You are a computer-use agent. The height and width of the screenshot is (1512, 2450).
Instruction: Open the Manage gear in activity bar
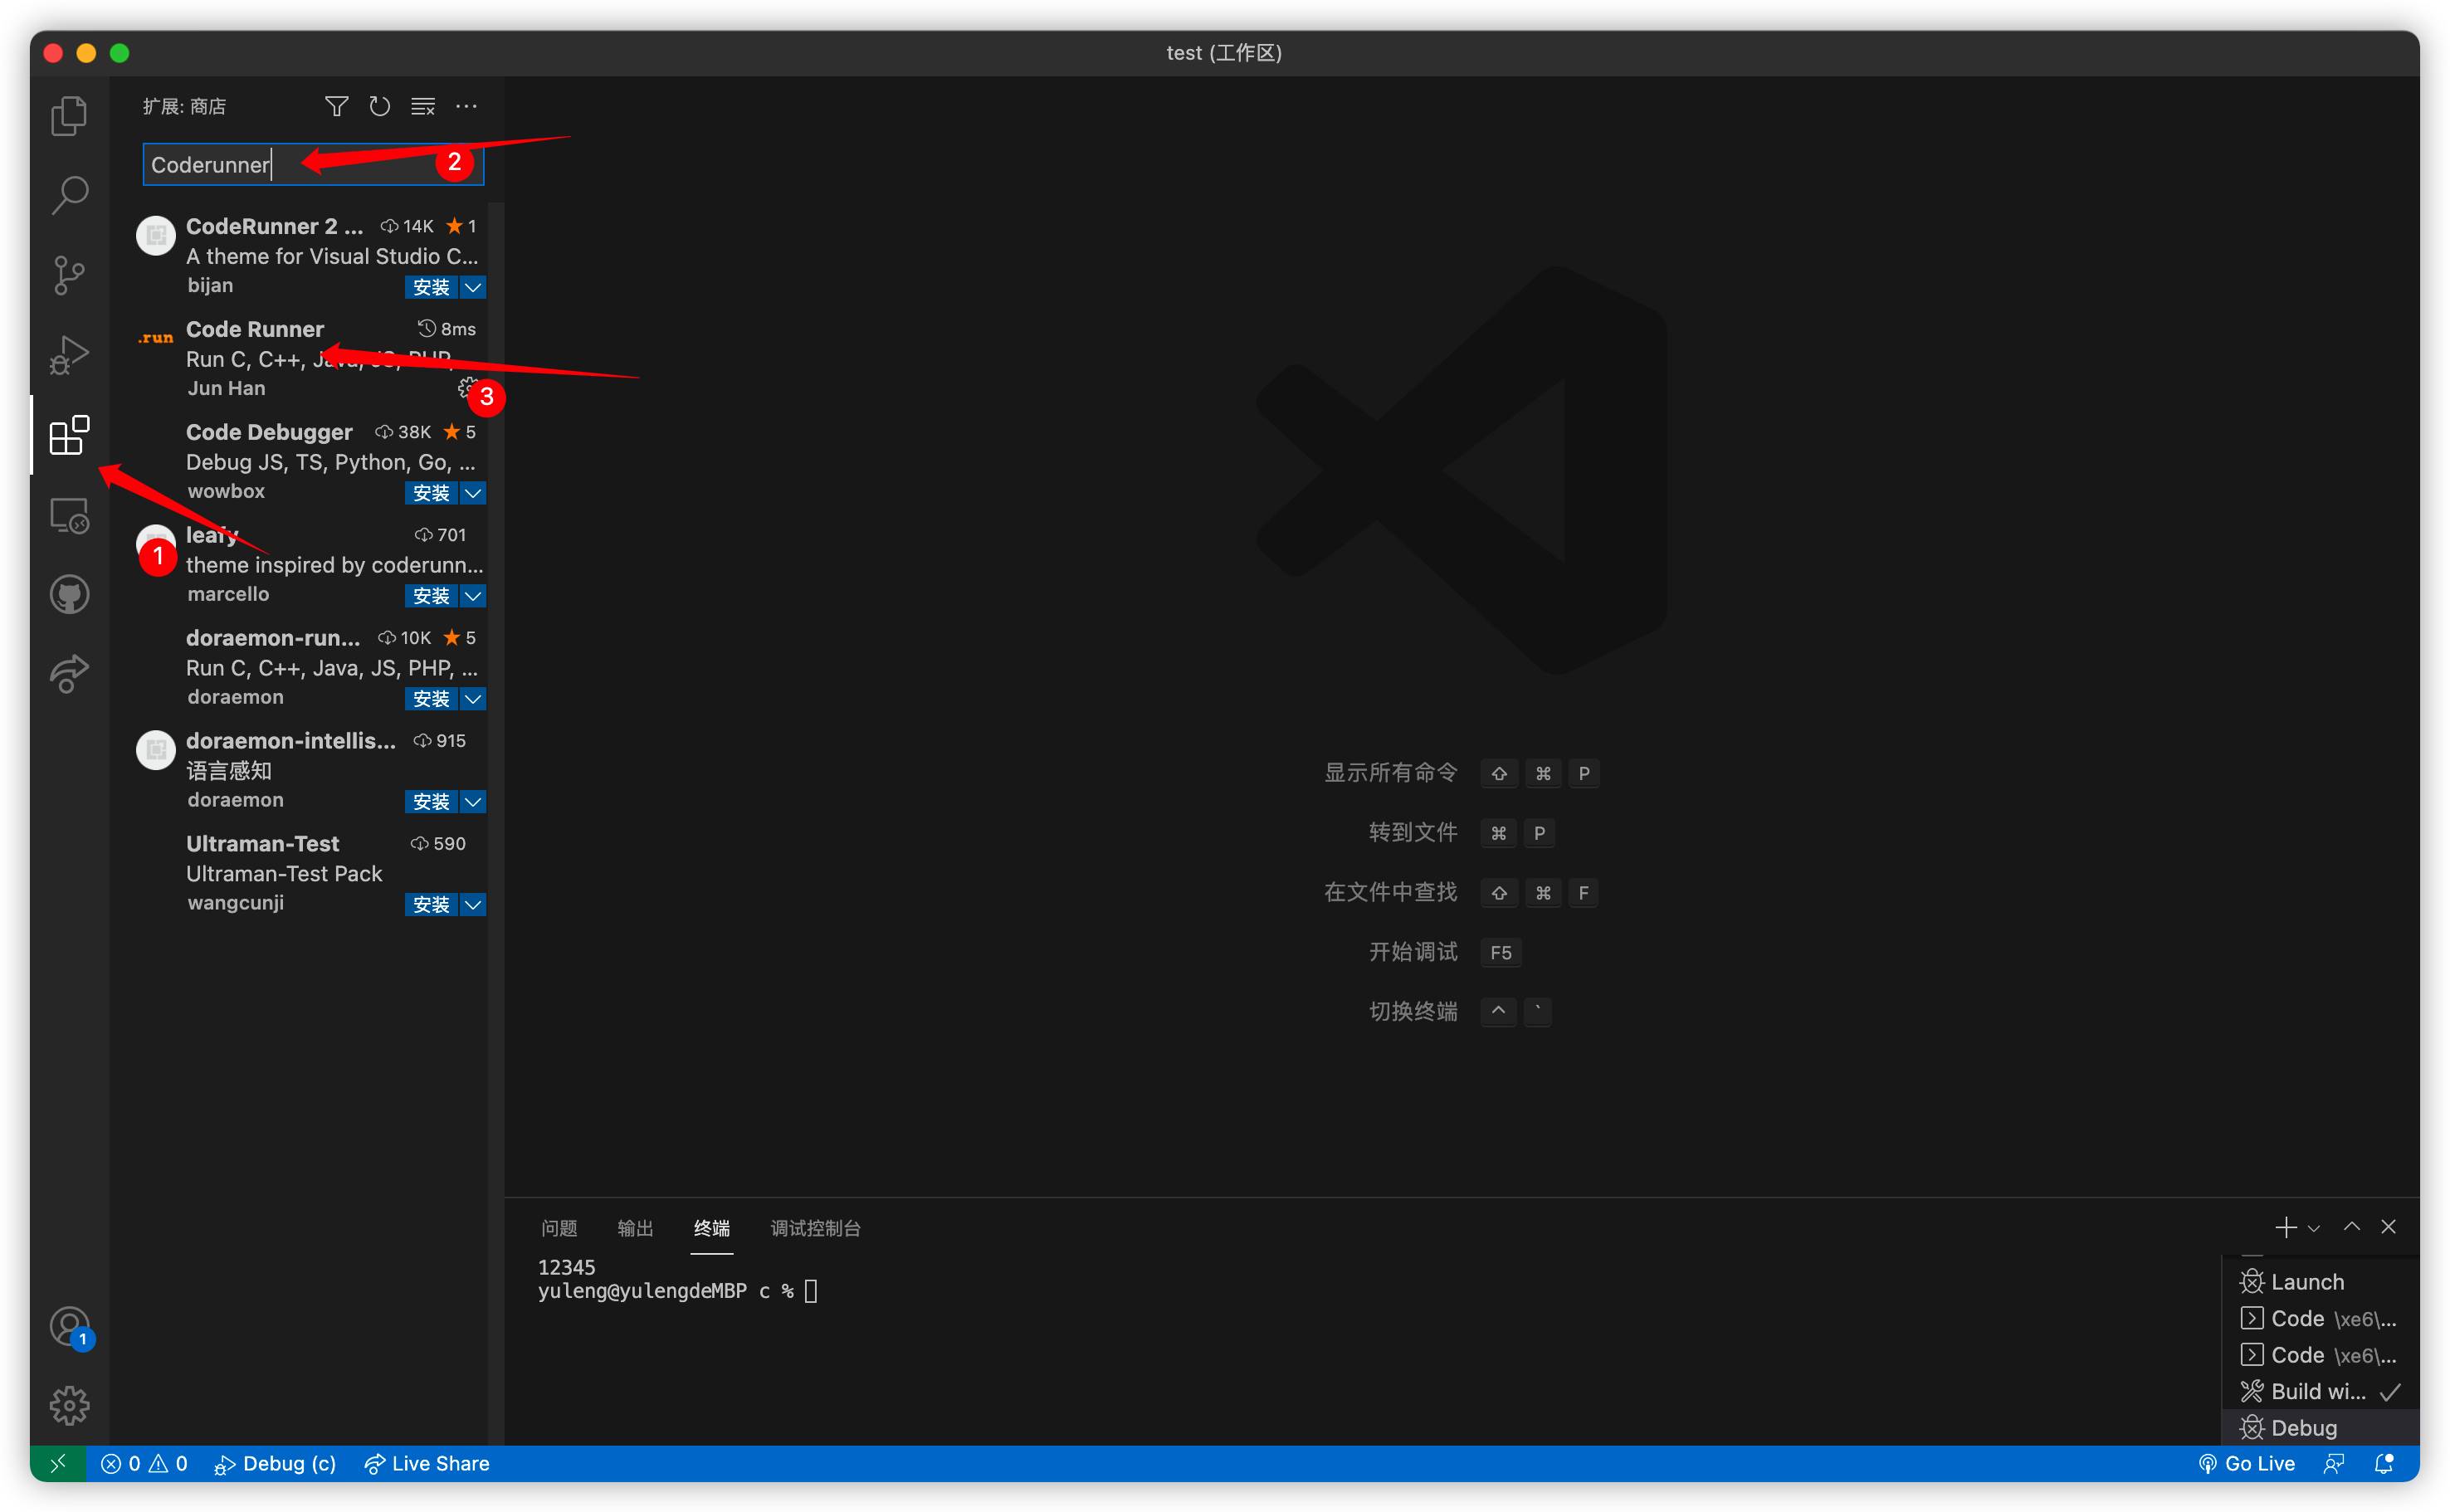[69, 1406]
